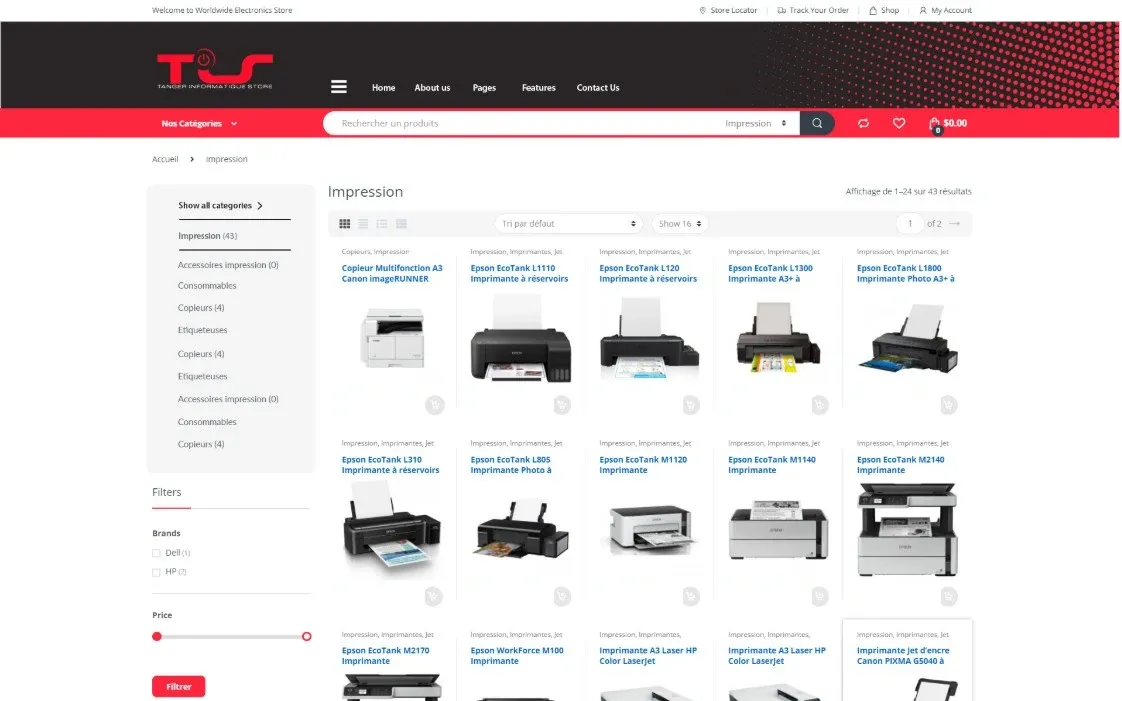Open the Shop link in top bar
Screen dimensions: 1122x701
(x=884, y=10)
